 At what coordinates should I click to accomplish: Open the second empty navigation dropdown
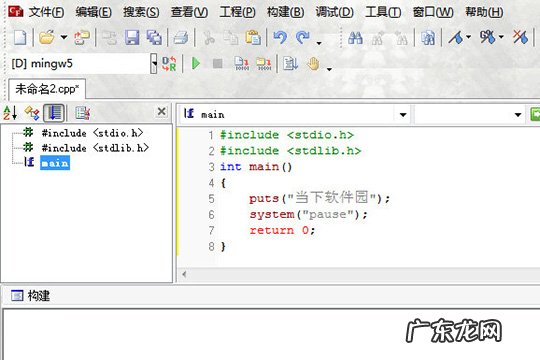point(518,114)
